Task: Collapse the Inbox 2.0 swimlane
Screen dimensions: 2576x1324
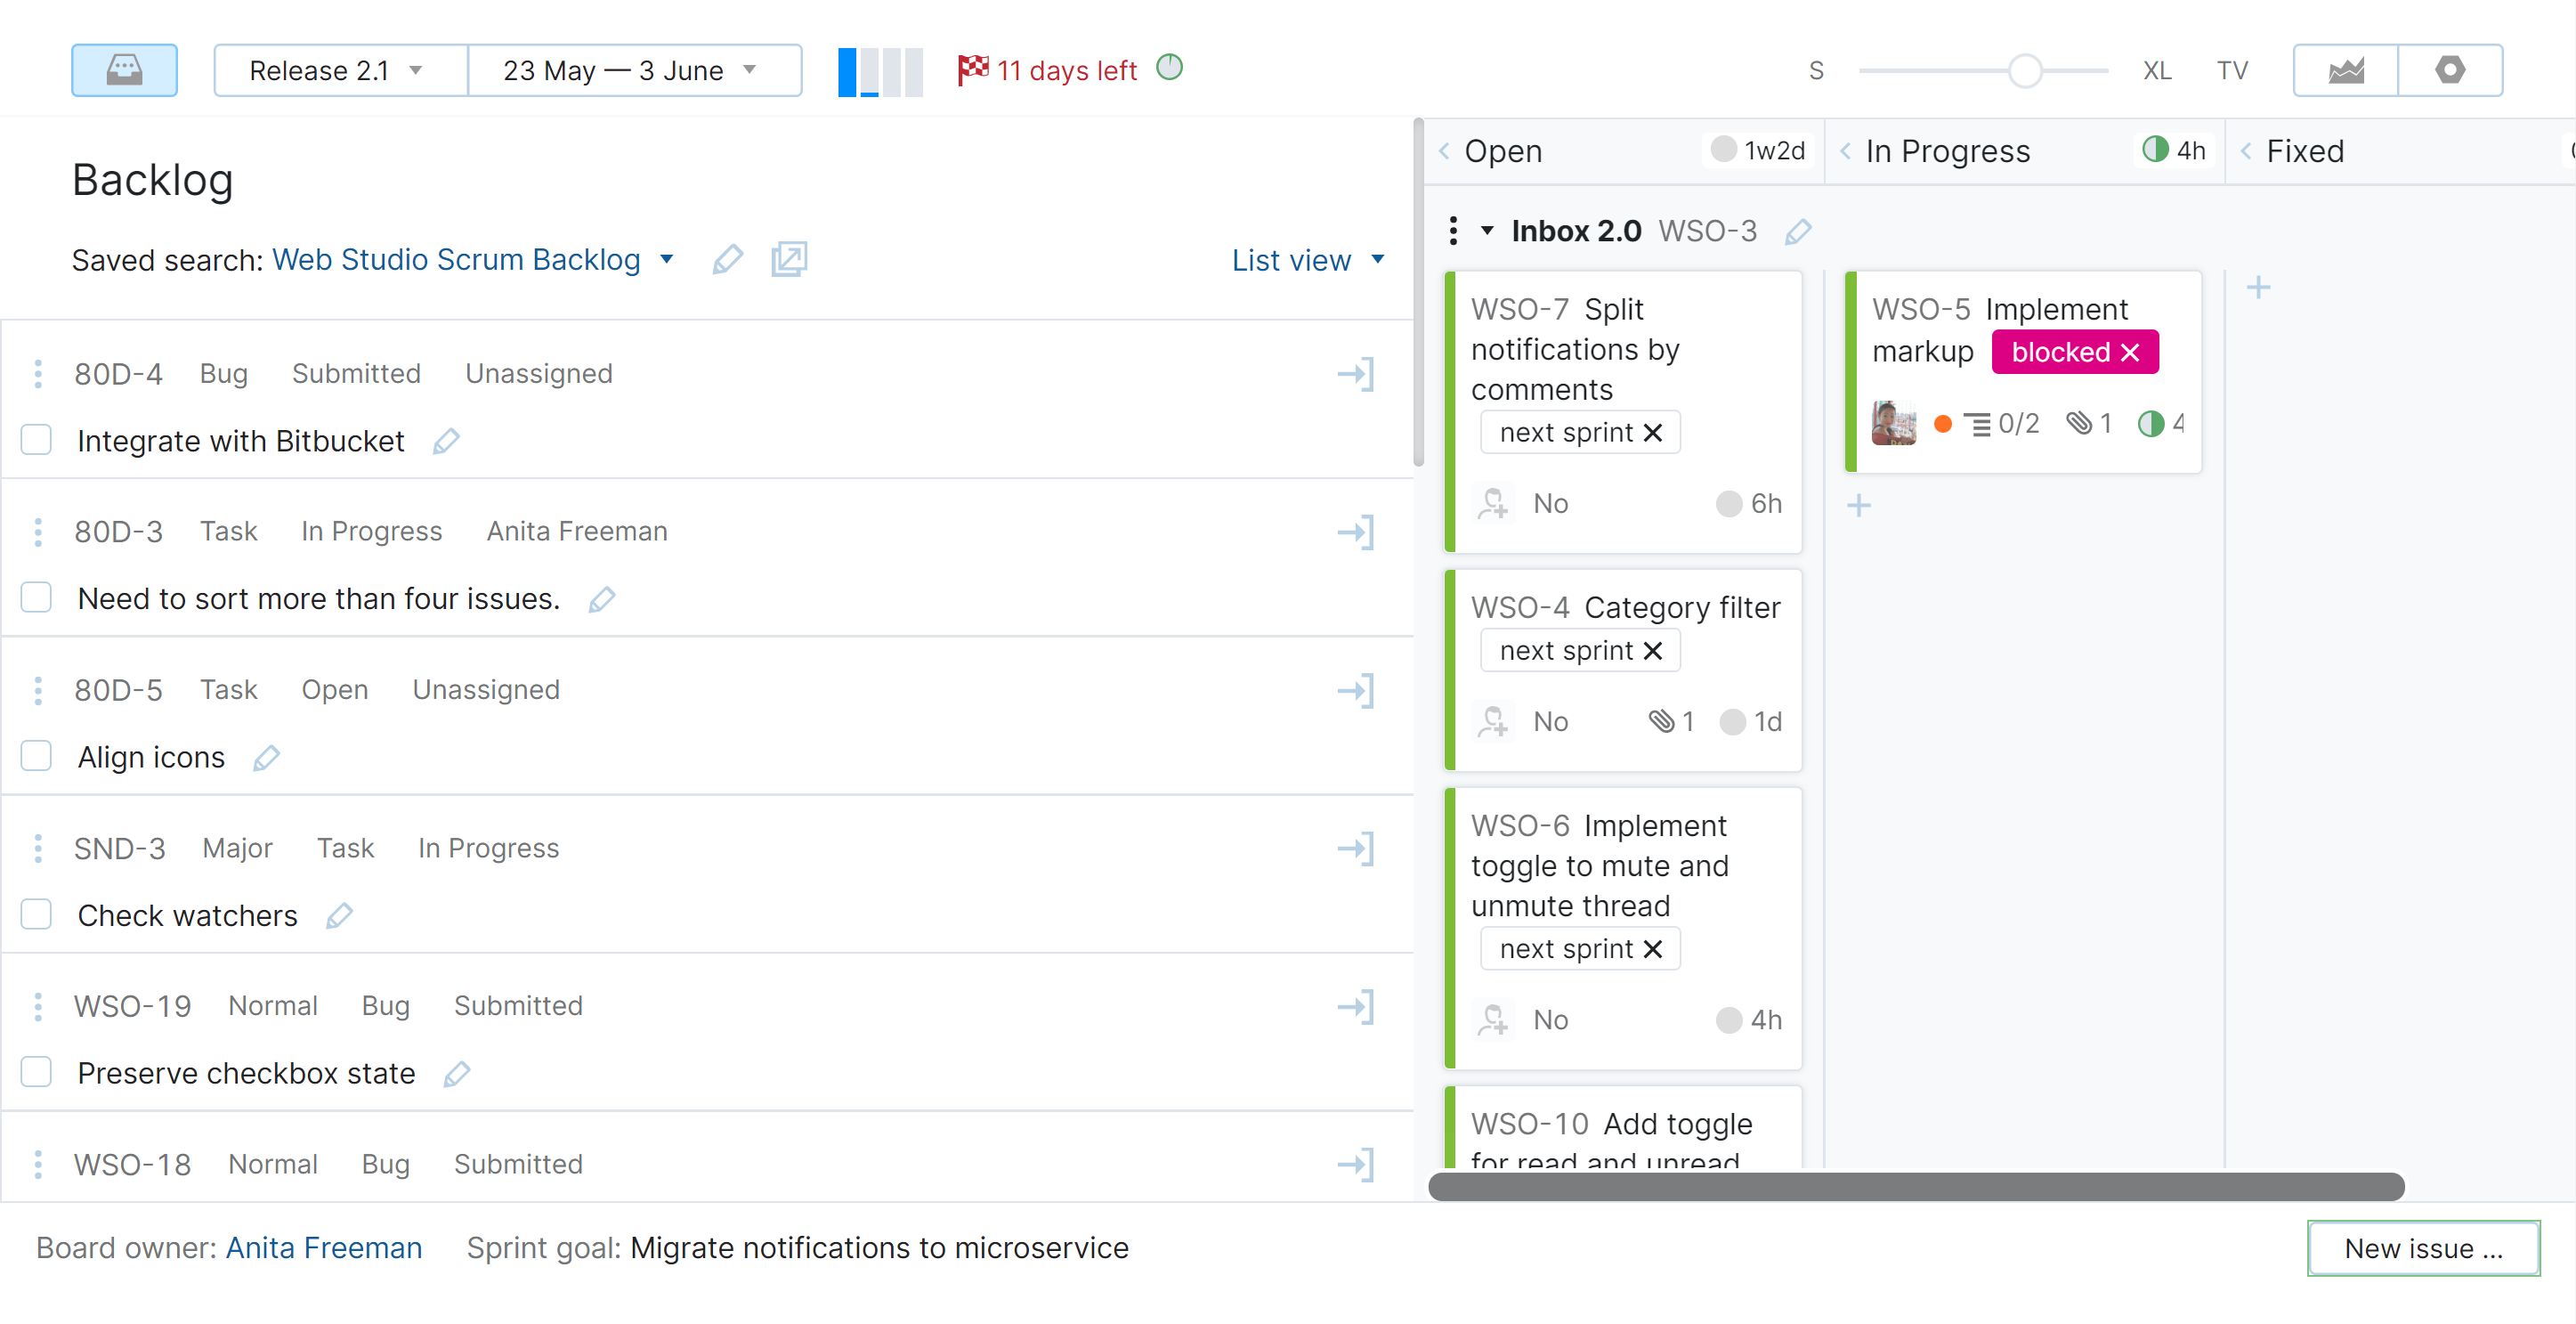Action: point(1487,231)
